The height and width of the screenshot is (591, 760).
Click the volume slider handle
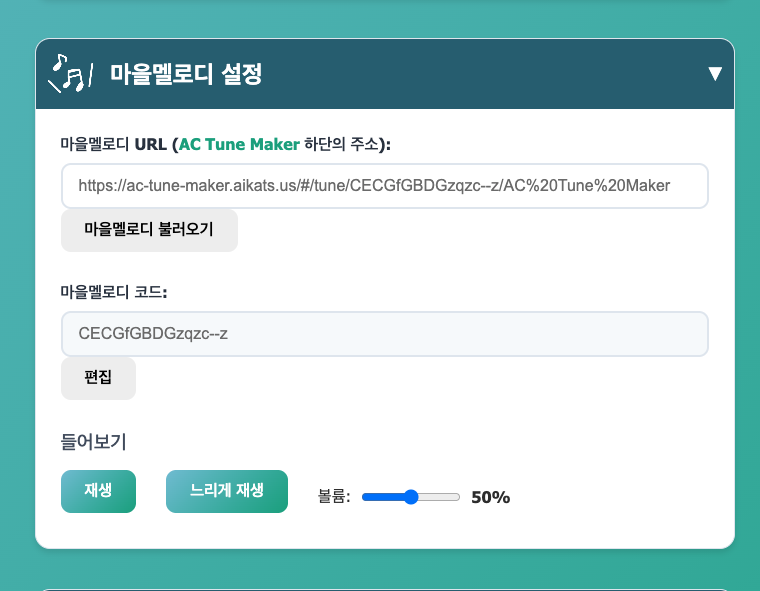point(411,497)
